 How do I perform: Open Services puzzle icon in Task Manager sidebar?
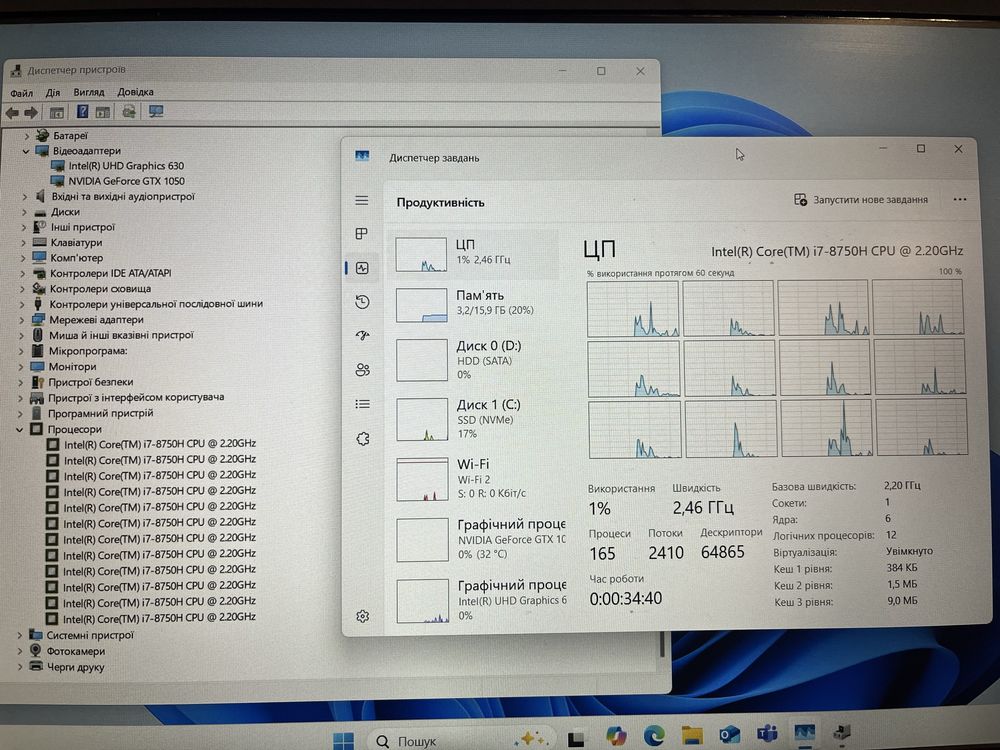click(363, 439)
